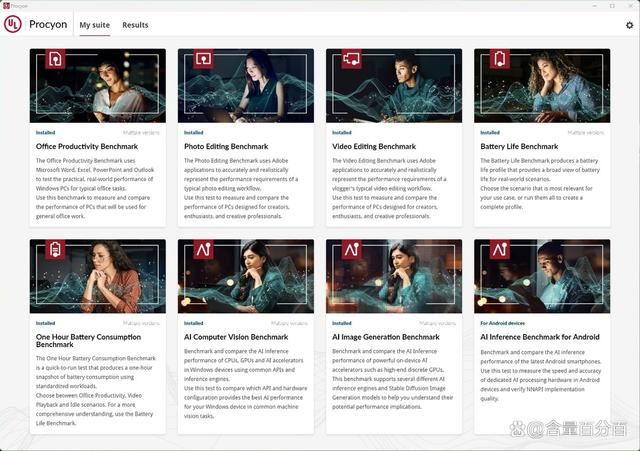Open the Video Editing Benchmark title
Screen dimensions: 640x451
pos(370,147)
